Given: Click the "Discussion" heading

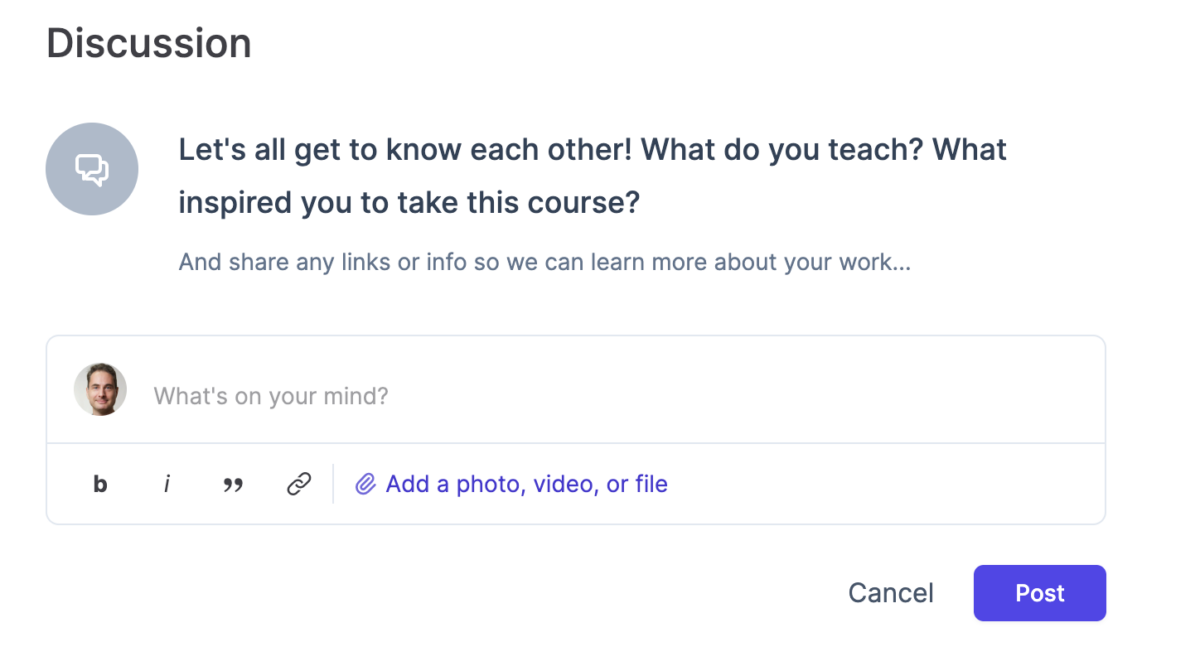Looking at the screenshot, I should tap(149, 44).
